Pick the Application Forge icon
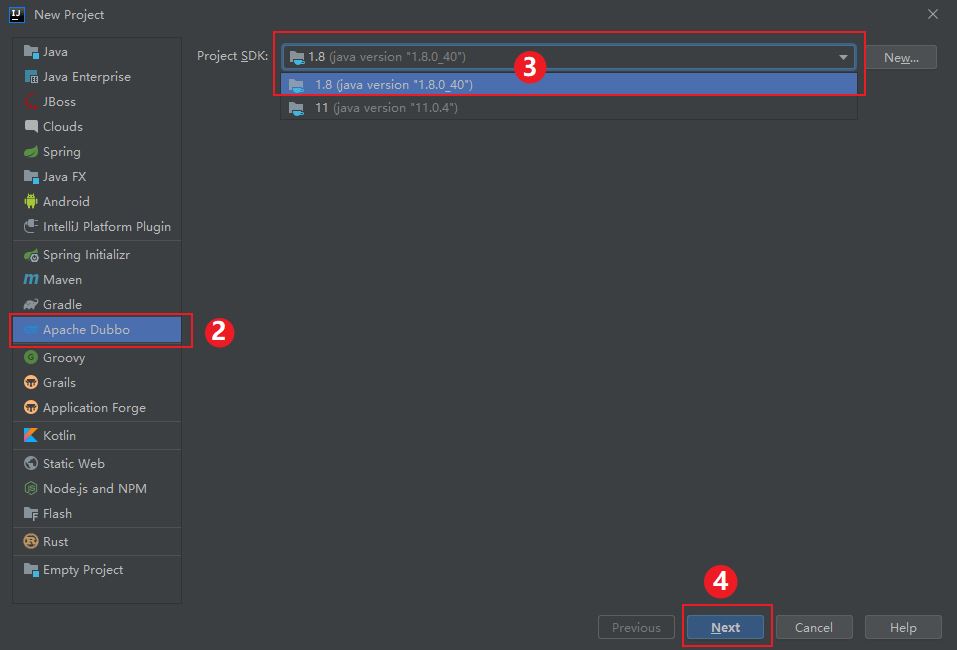This screenshot has width=957, height=650. (31, 408)
